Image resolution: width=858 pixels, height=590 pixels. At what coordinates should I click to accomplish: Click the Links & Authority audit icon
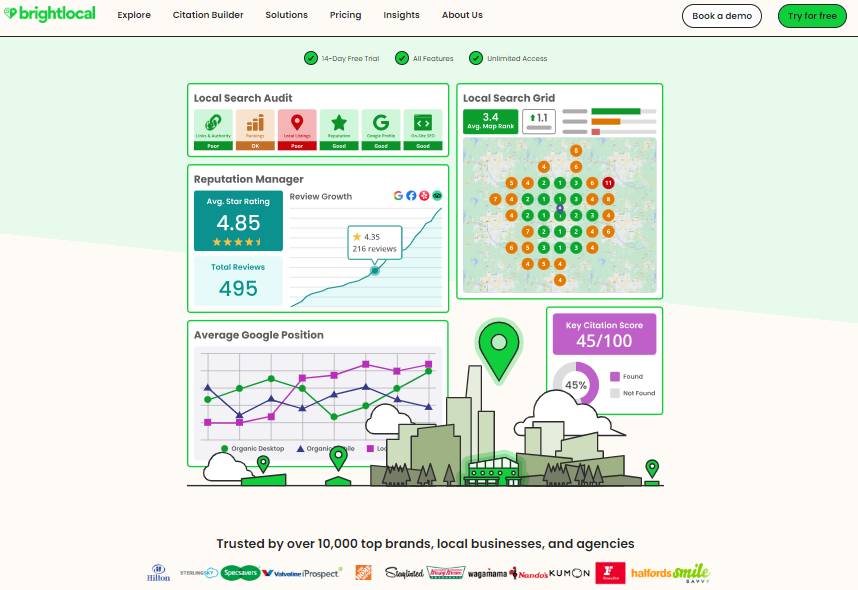coord(213,122)
